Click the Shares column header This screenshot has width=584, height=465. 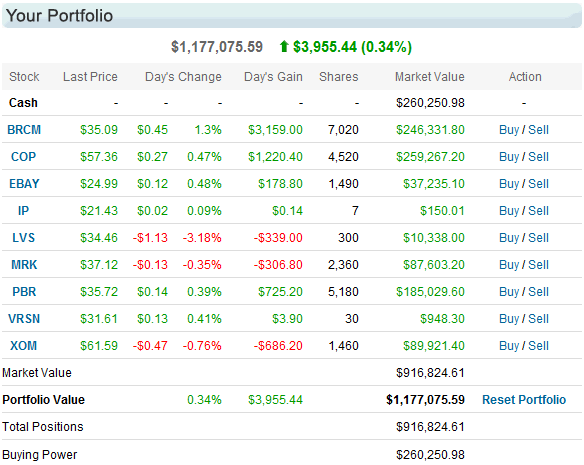(339, 77)
